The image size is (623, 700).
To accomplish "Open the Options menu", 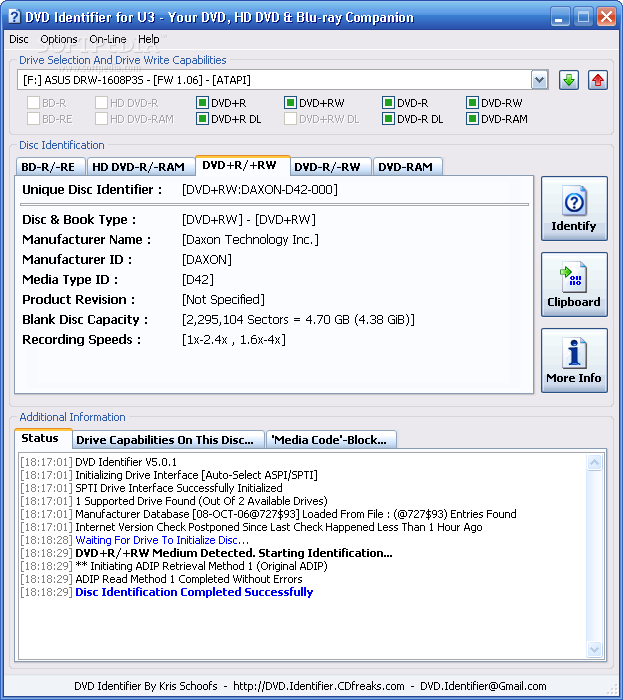I will [58, 39].
